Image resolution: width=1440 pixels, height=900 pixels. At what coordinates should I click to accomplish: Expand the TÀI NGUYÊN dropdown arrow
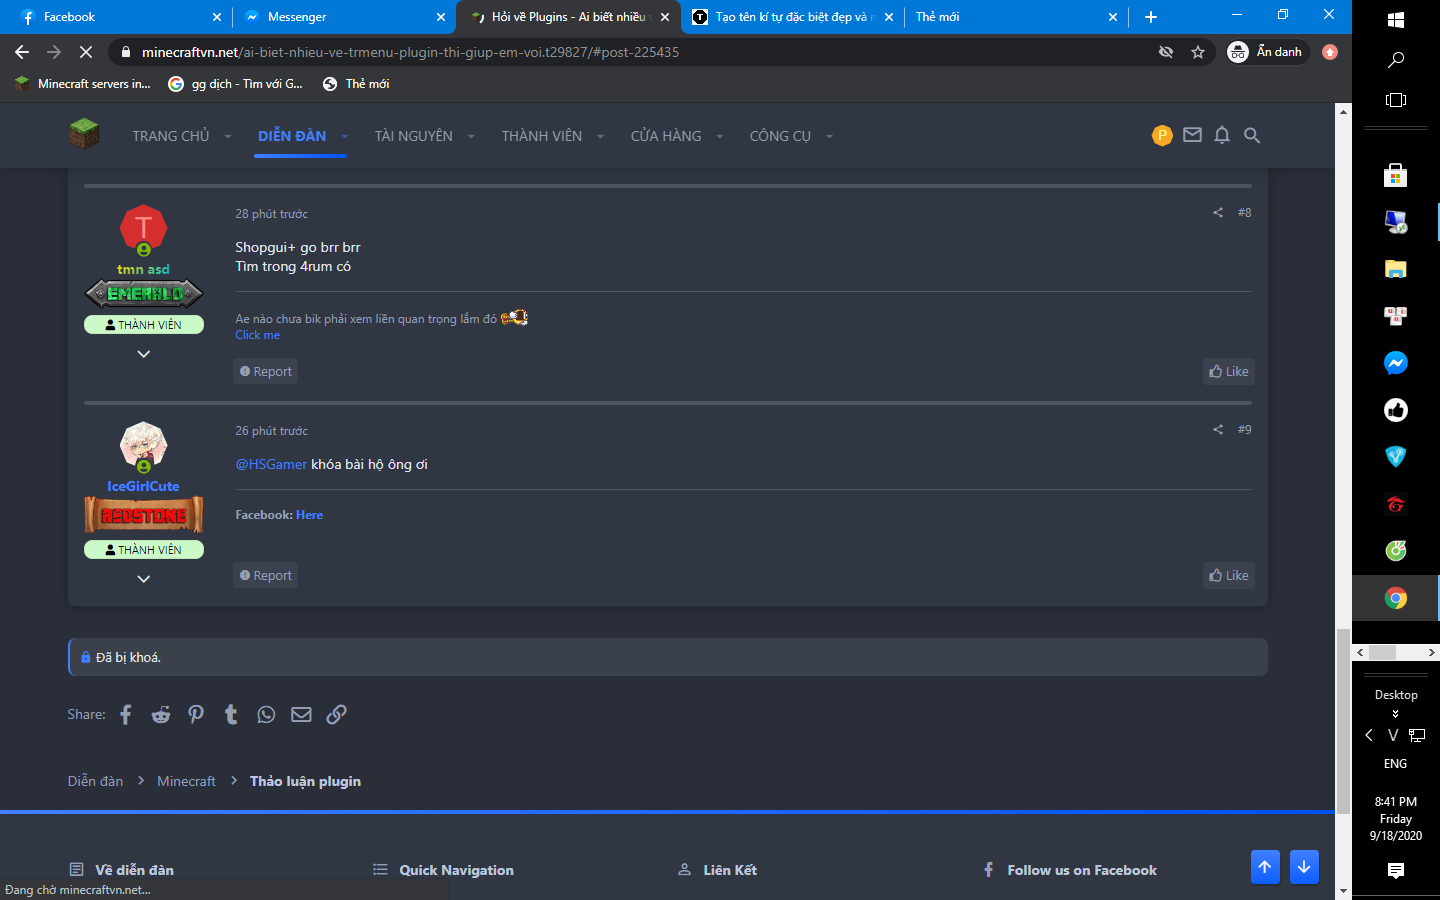[471, 136]
